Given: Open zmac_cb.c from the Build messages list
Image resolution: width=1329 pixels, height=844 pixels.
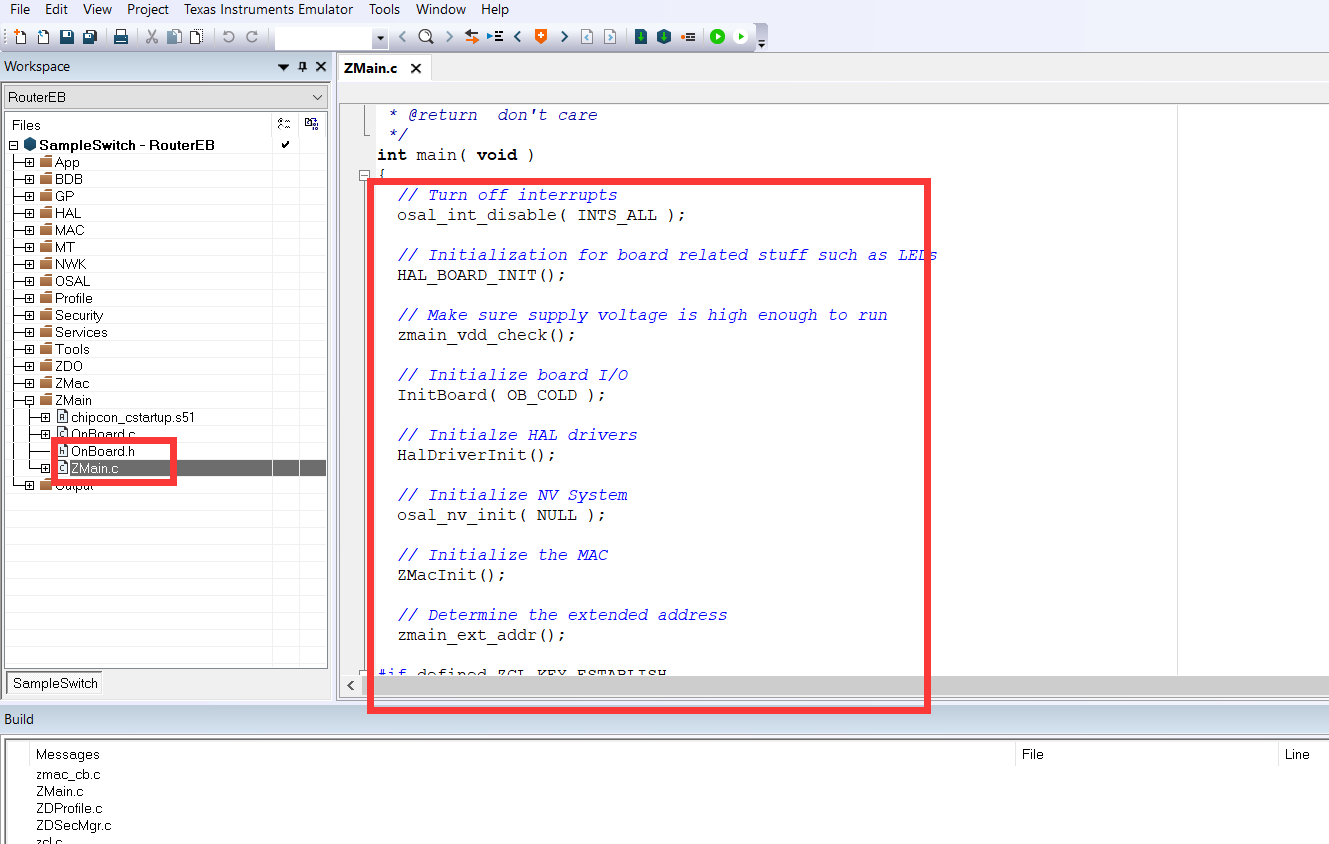Looking at the screenshot, I should coord(68,774).
